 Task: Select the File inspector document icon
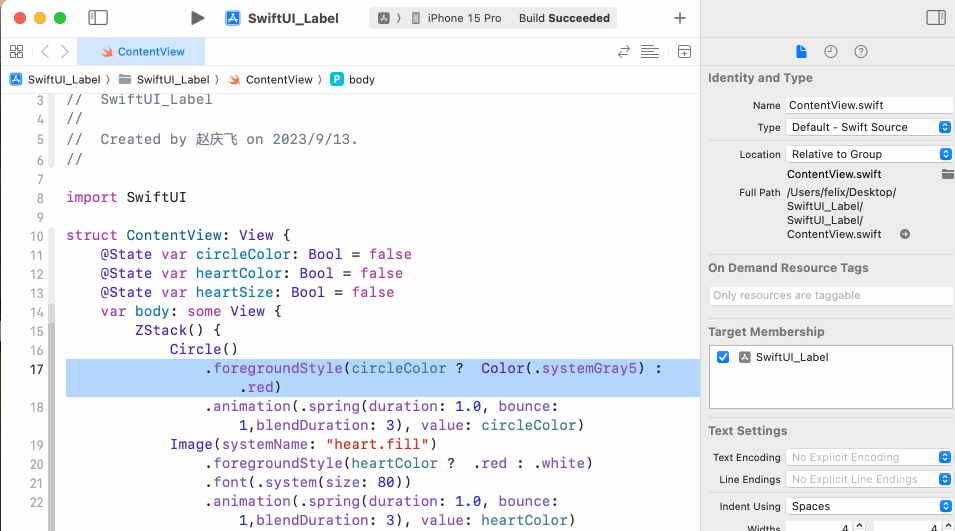pyautogui.click(x=801, y=52)
